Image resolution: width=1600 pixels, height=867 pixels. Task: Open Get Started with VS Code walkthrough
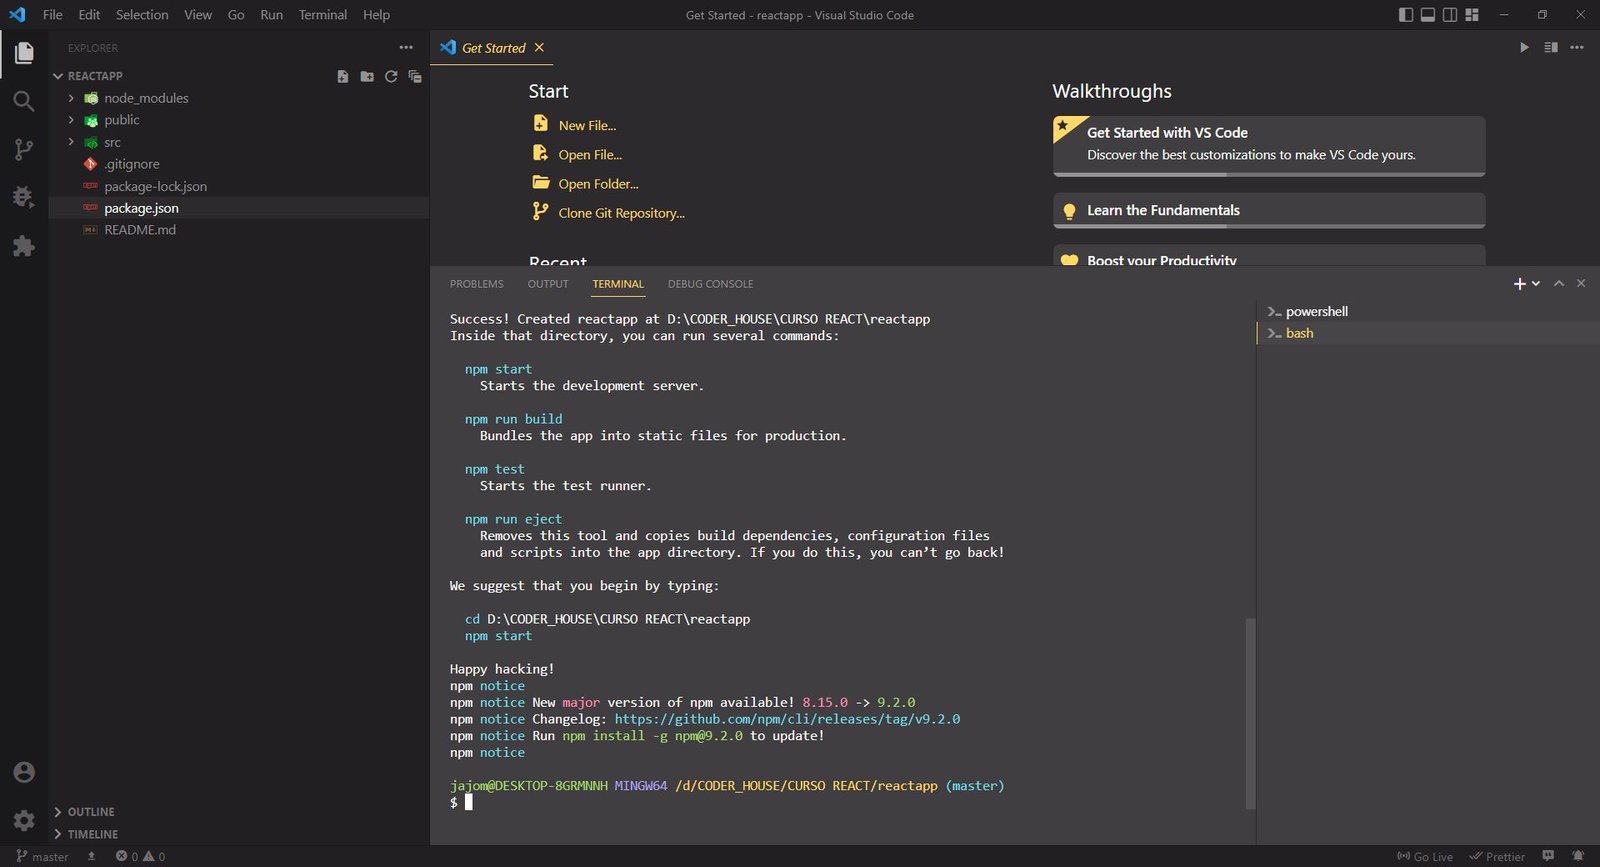(1269, 145)
